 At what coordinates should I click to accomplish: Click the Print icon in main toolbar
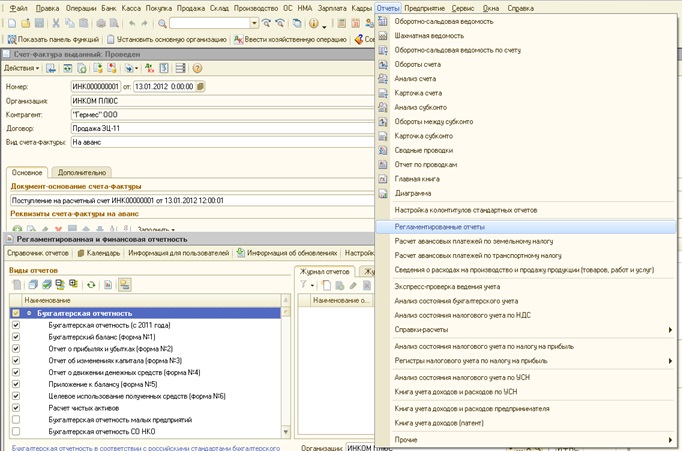[x=101, y=23]
